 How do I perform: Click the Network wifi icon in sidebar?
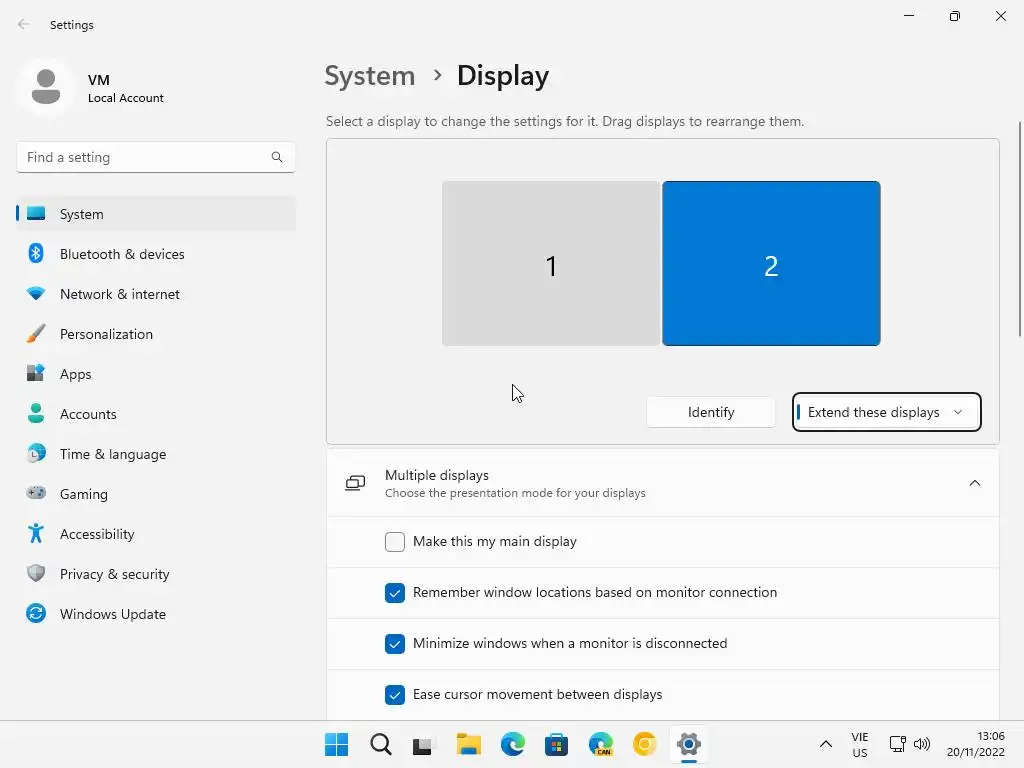click(x=36, y=294)
